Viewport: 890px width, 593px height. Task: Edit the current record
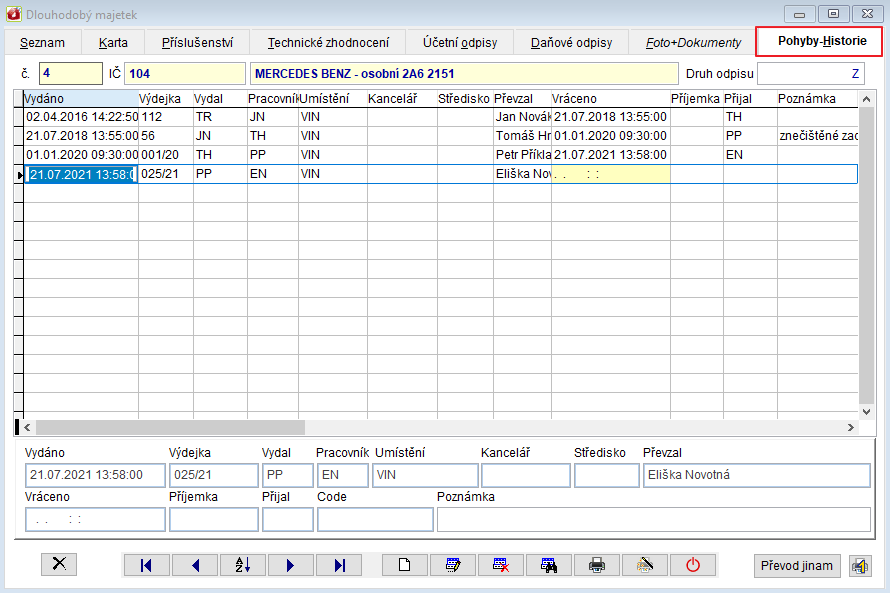(453, 565)
